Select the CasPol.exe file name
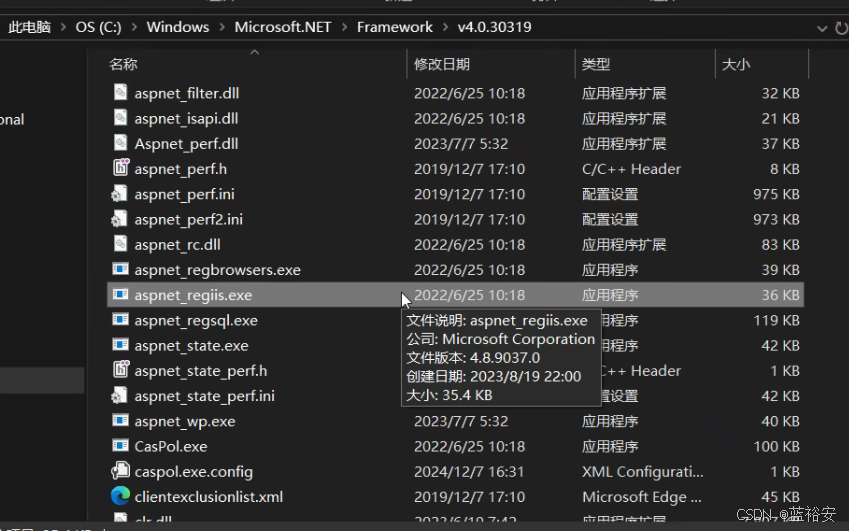This screenshot has height=531, width=849. 171,447
